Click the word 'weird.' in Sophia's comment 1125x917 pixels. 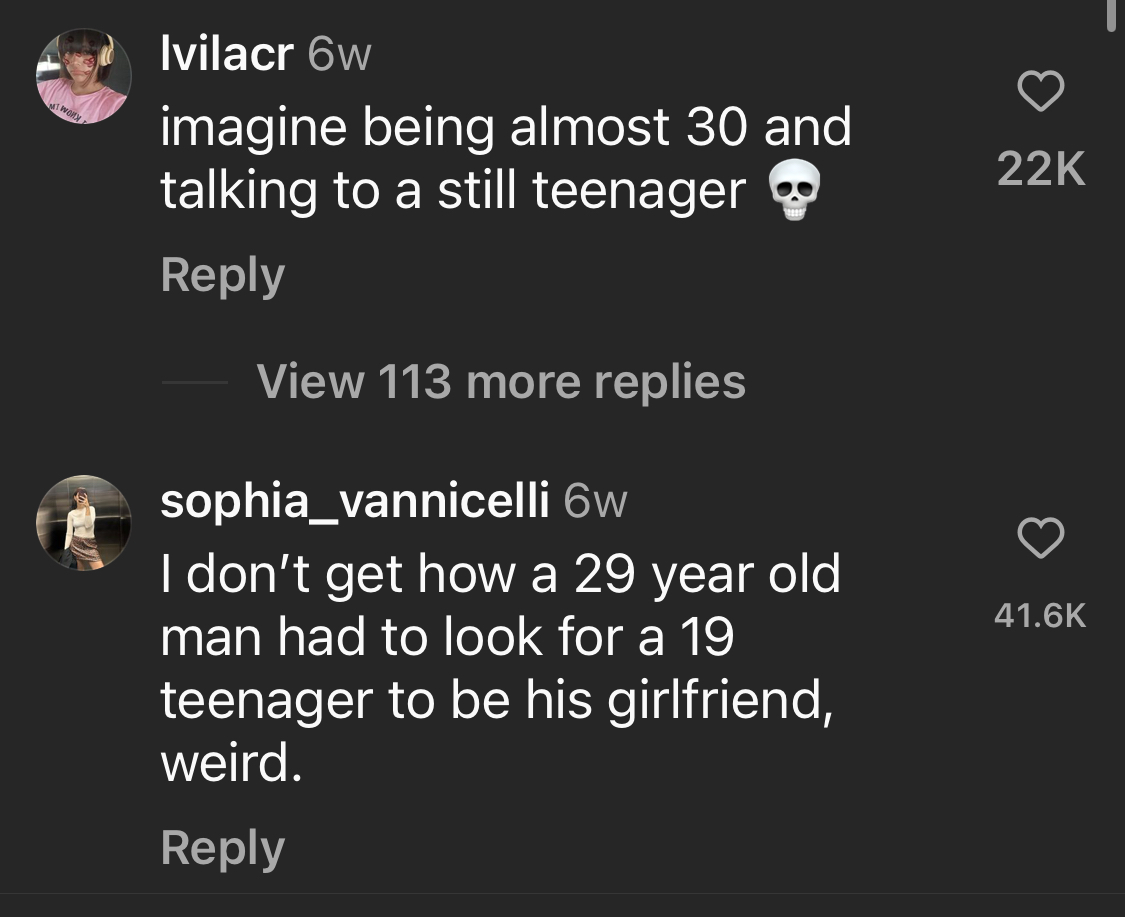[231, 762]
